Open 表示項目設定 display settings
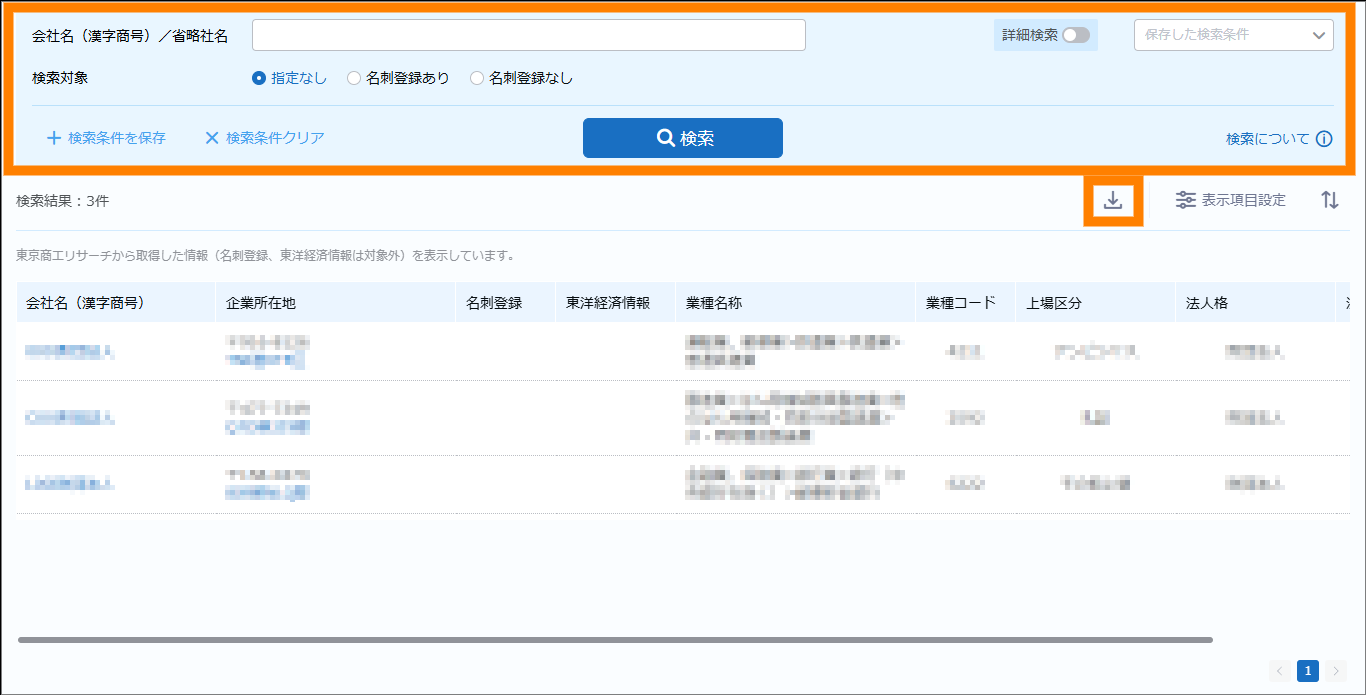Image resolution: width=1366 pixels, height=695 pixels. [x=1230, y=200]
